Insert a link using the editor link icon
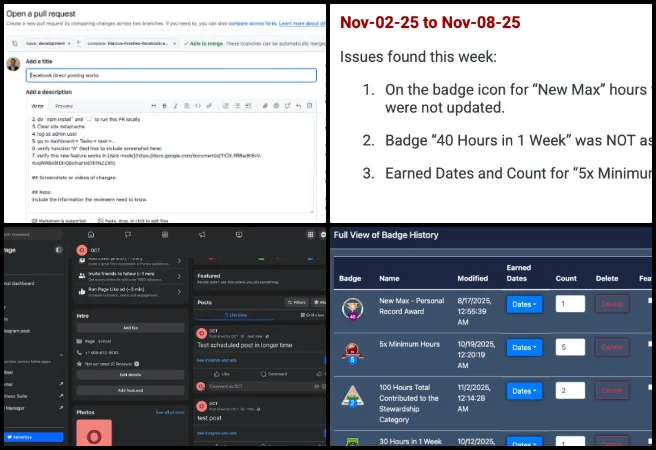This screenshot has width=656, height=450. click(x=207, y=105)
